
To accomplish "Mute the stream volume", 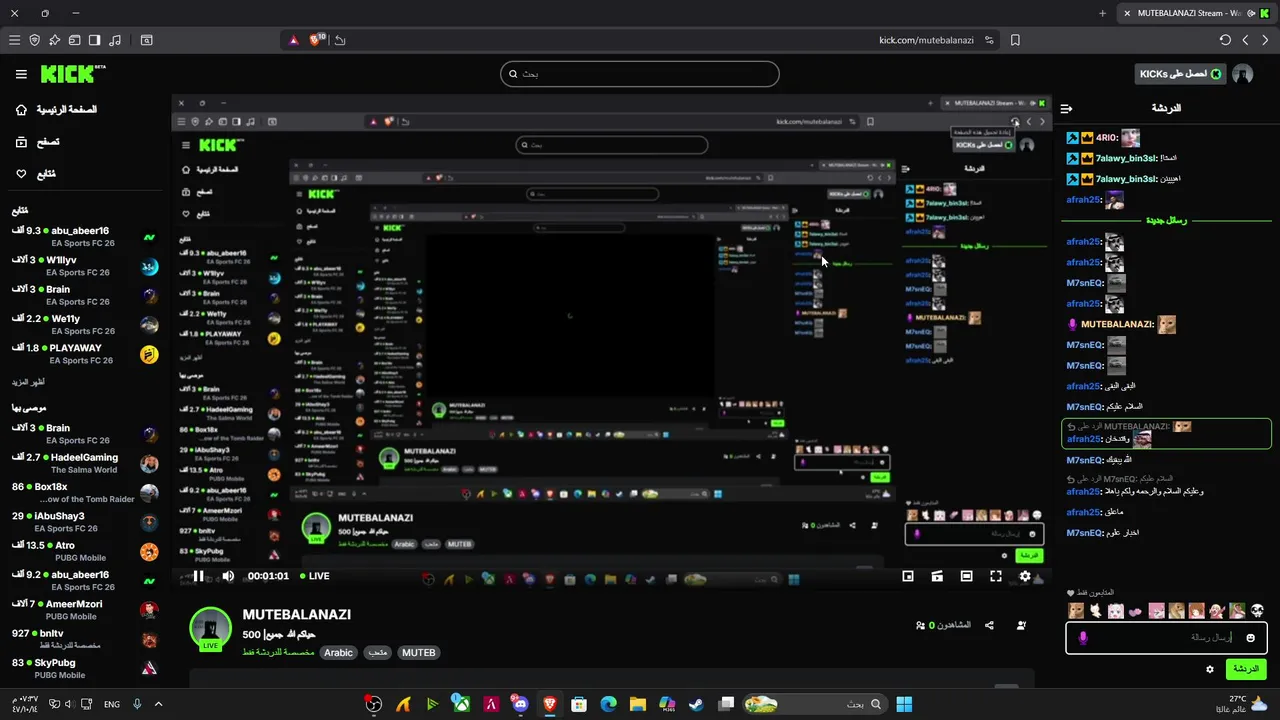I will tap(228, 576).
